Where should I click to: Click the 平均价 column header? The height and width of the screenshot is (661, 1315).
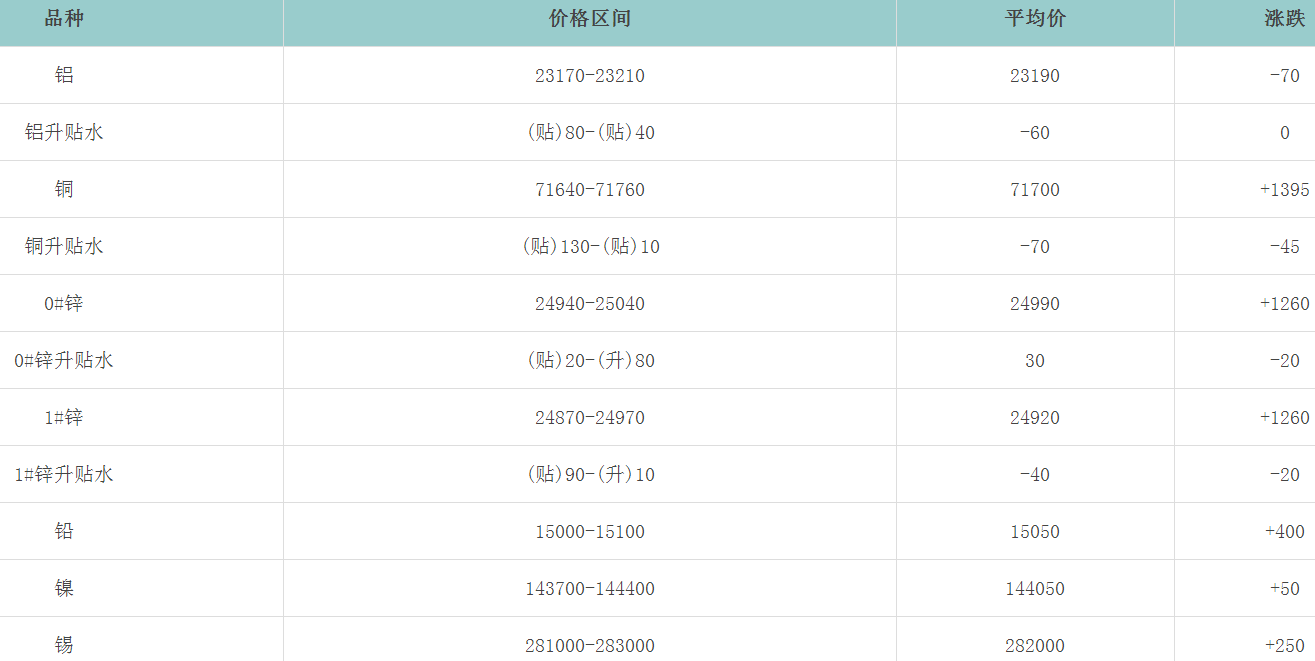1035,19
